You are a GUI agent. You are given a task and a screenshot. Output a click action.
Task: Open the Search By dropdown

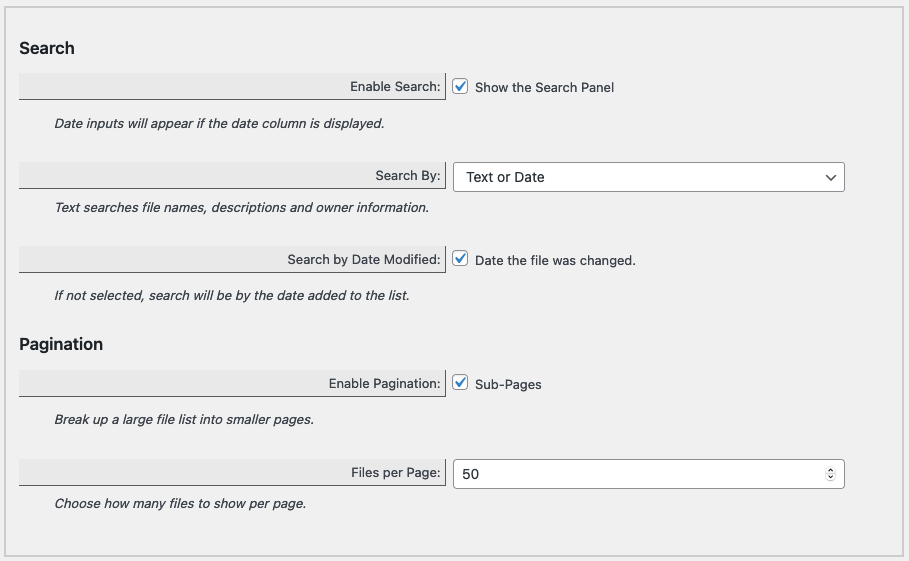pos(649,177)
